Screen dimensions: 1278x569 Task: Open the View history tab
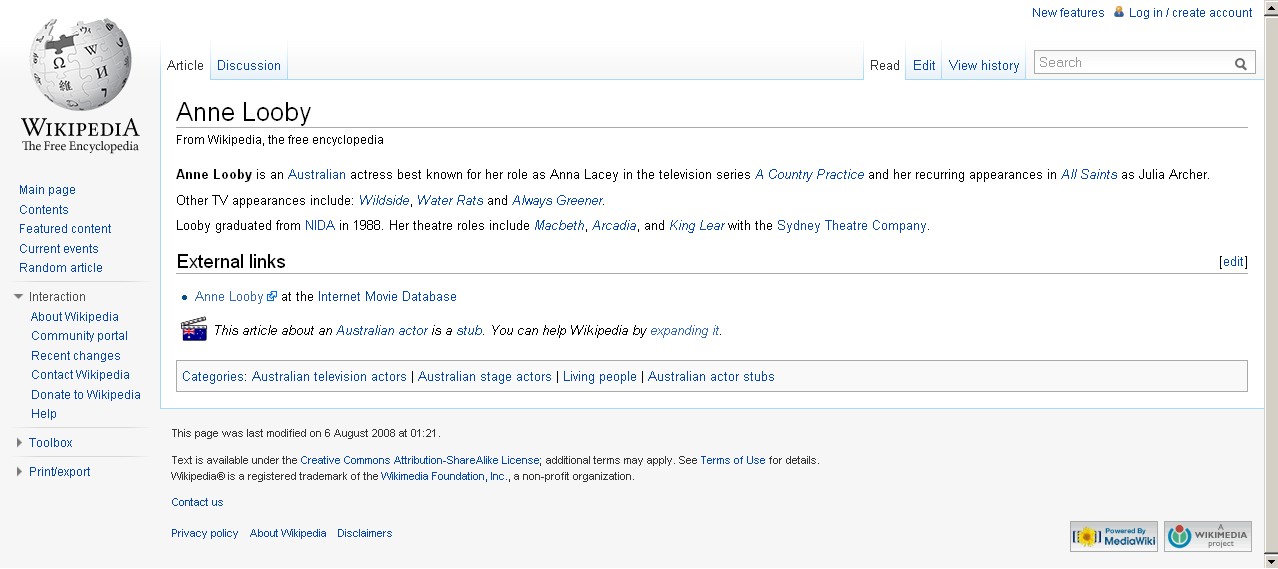click(x=983, y=66)
